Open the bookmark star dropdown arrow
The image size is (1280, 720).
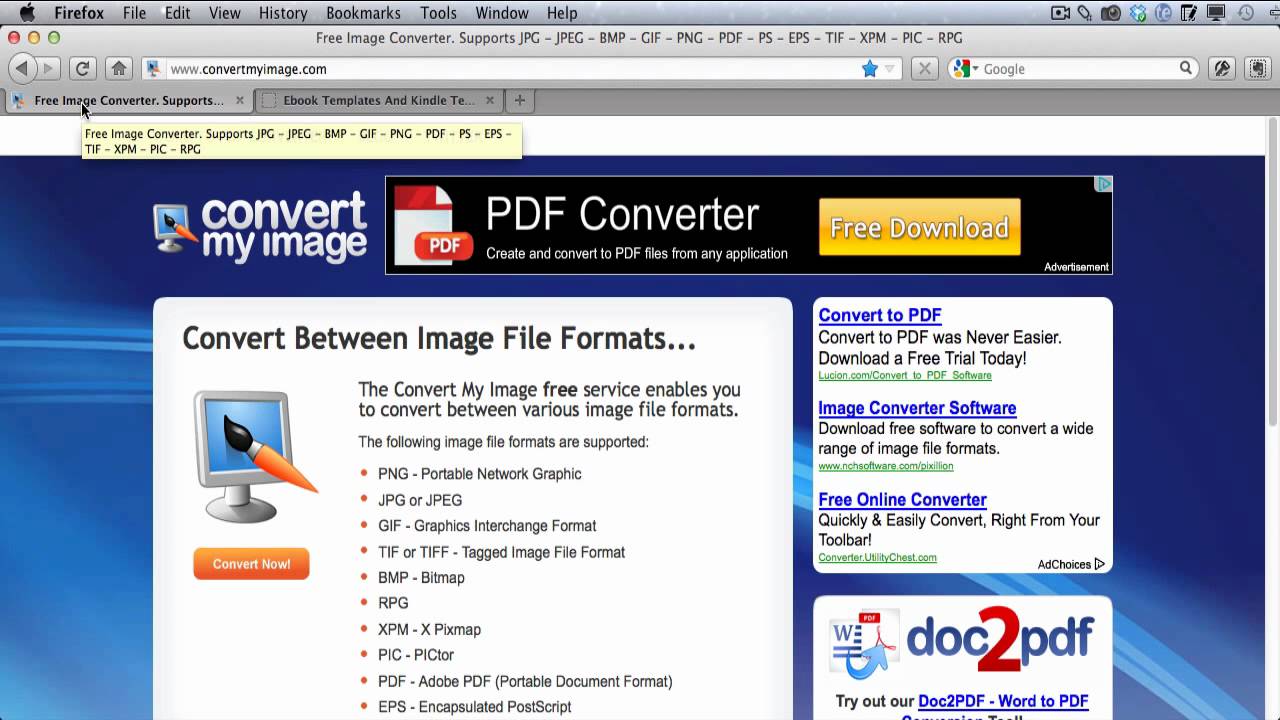[x=889, y=69]
